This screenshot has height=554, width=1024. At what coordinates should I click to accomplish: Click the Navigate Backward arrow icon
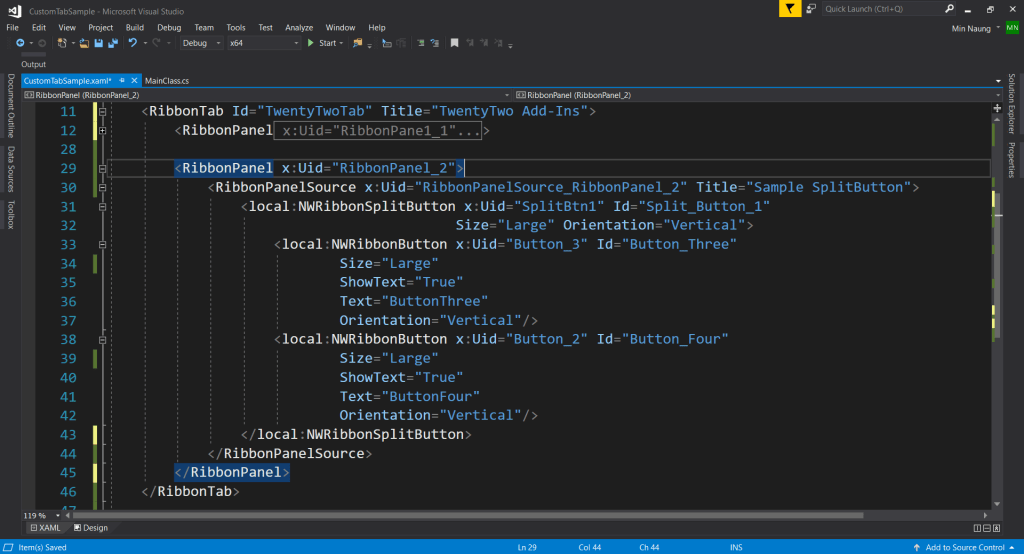[20, 44]
